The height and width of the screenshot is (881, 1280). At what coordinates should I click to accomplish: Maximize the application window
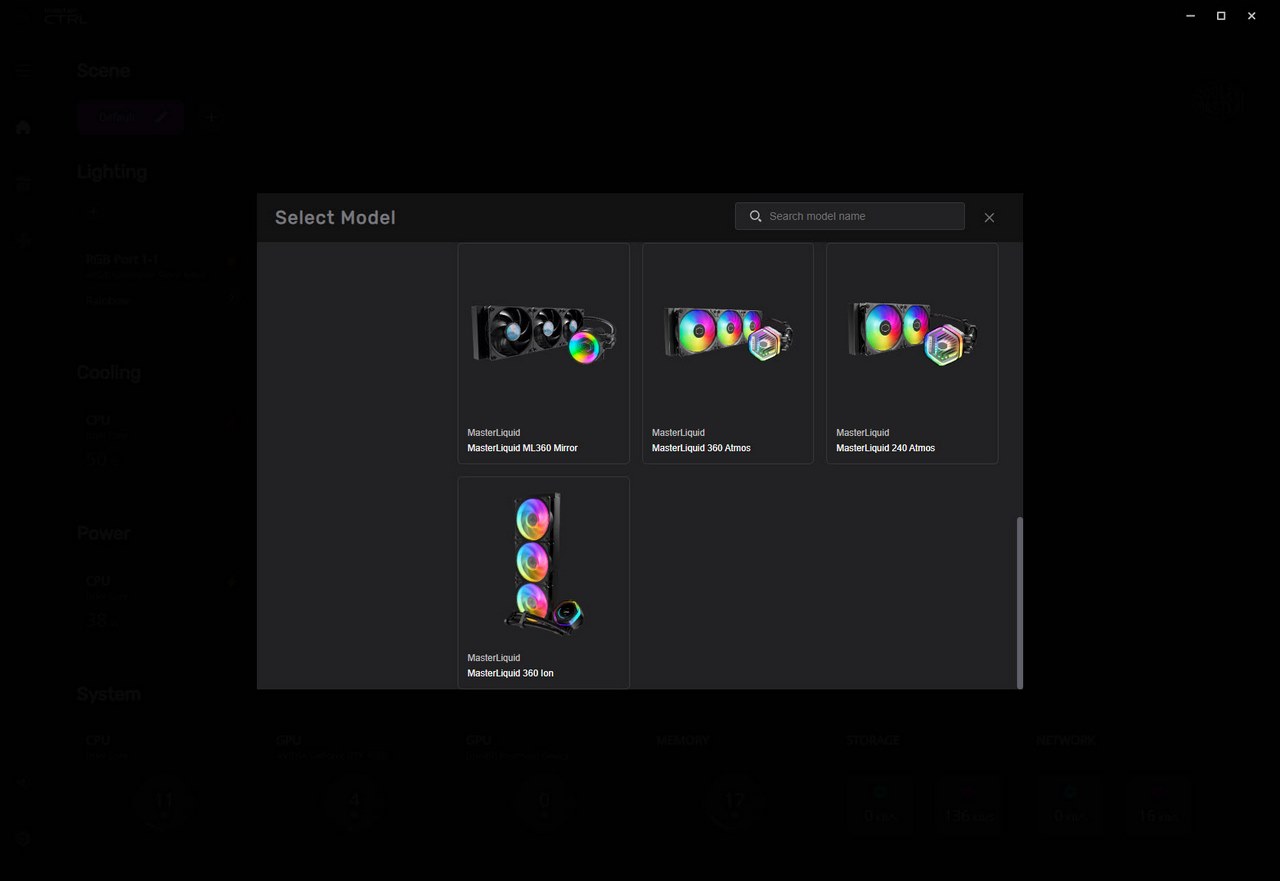point(1221,16)
